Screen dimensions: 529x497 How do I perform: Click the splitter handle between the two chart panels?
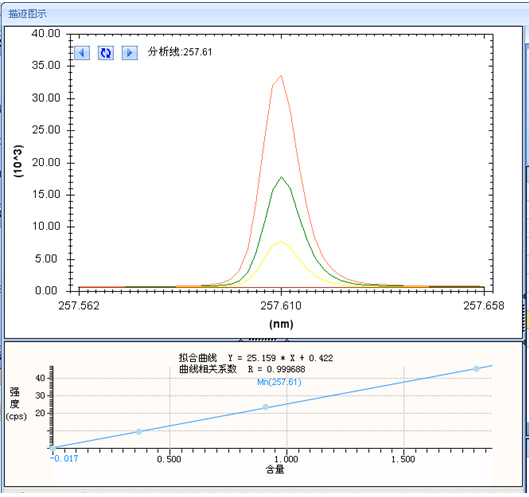point(263,339)
